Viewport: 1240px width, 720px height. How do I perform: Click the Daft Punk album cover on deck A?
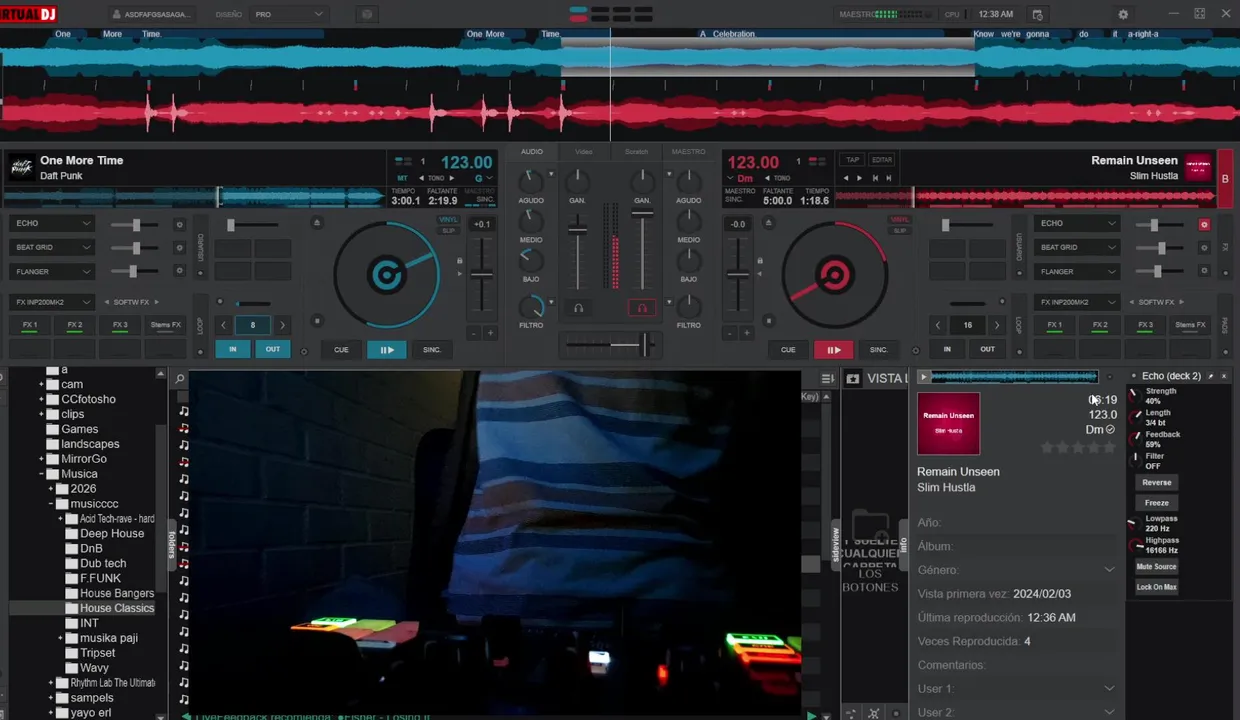(x=21, y=167)
